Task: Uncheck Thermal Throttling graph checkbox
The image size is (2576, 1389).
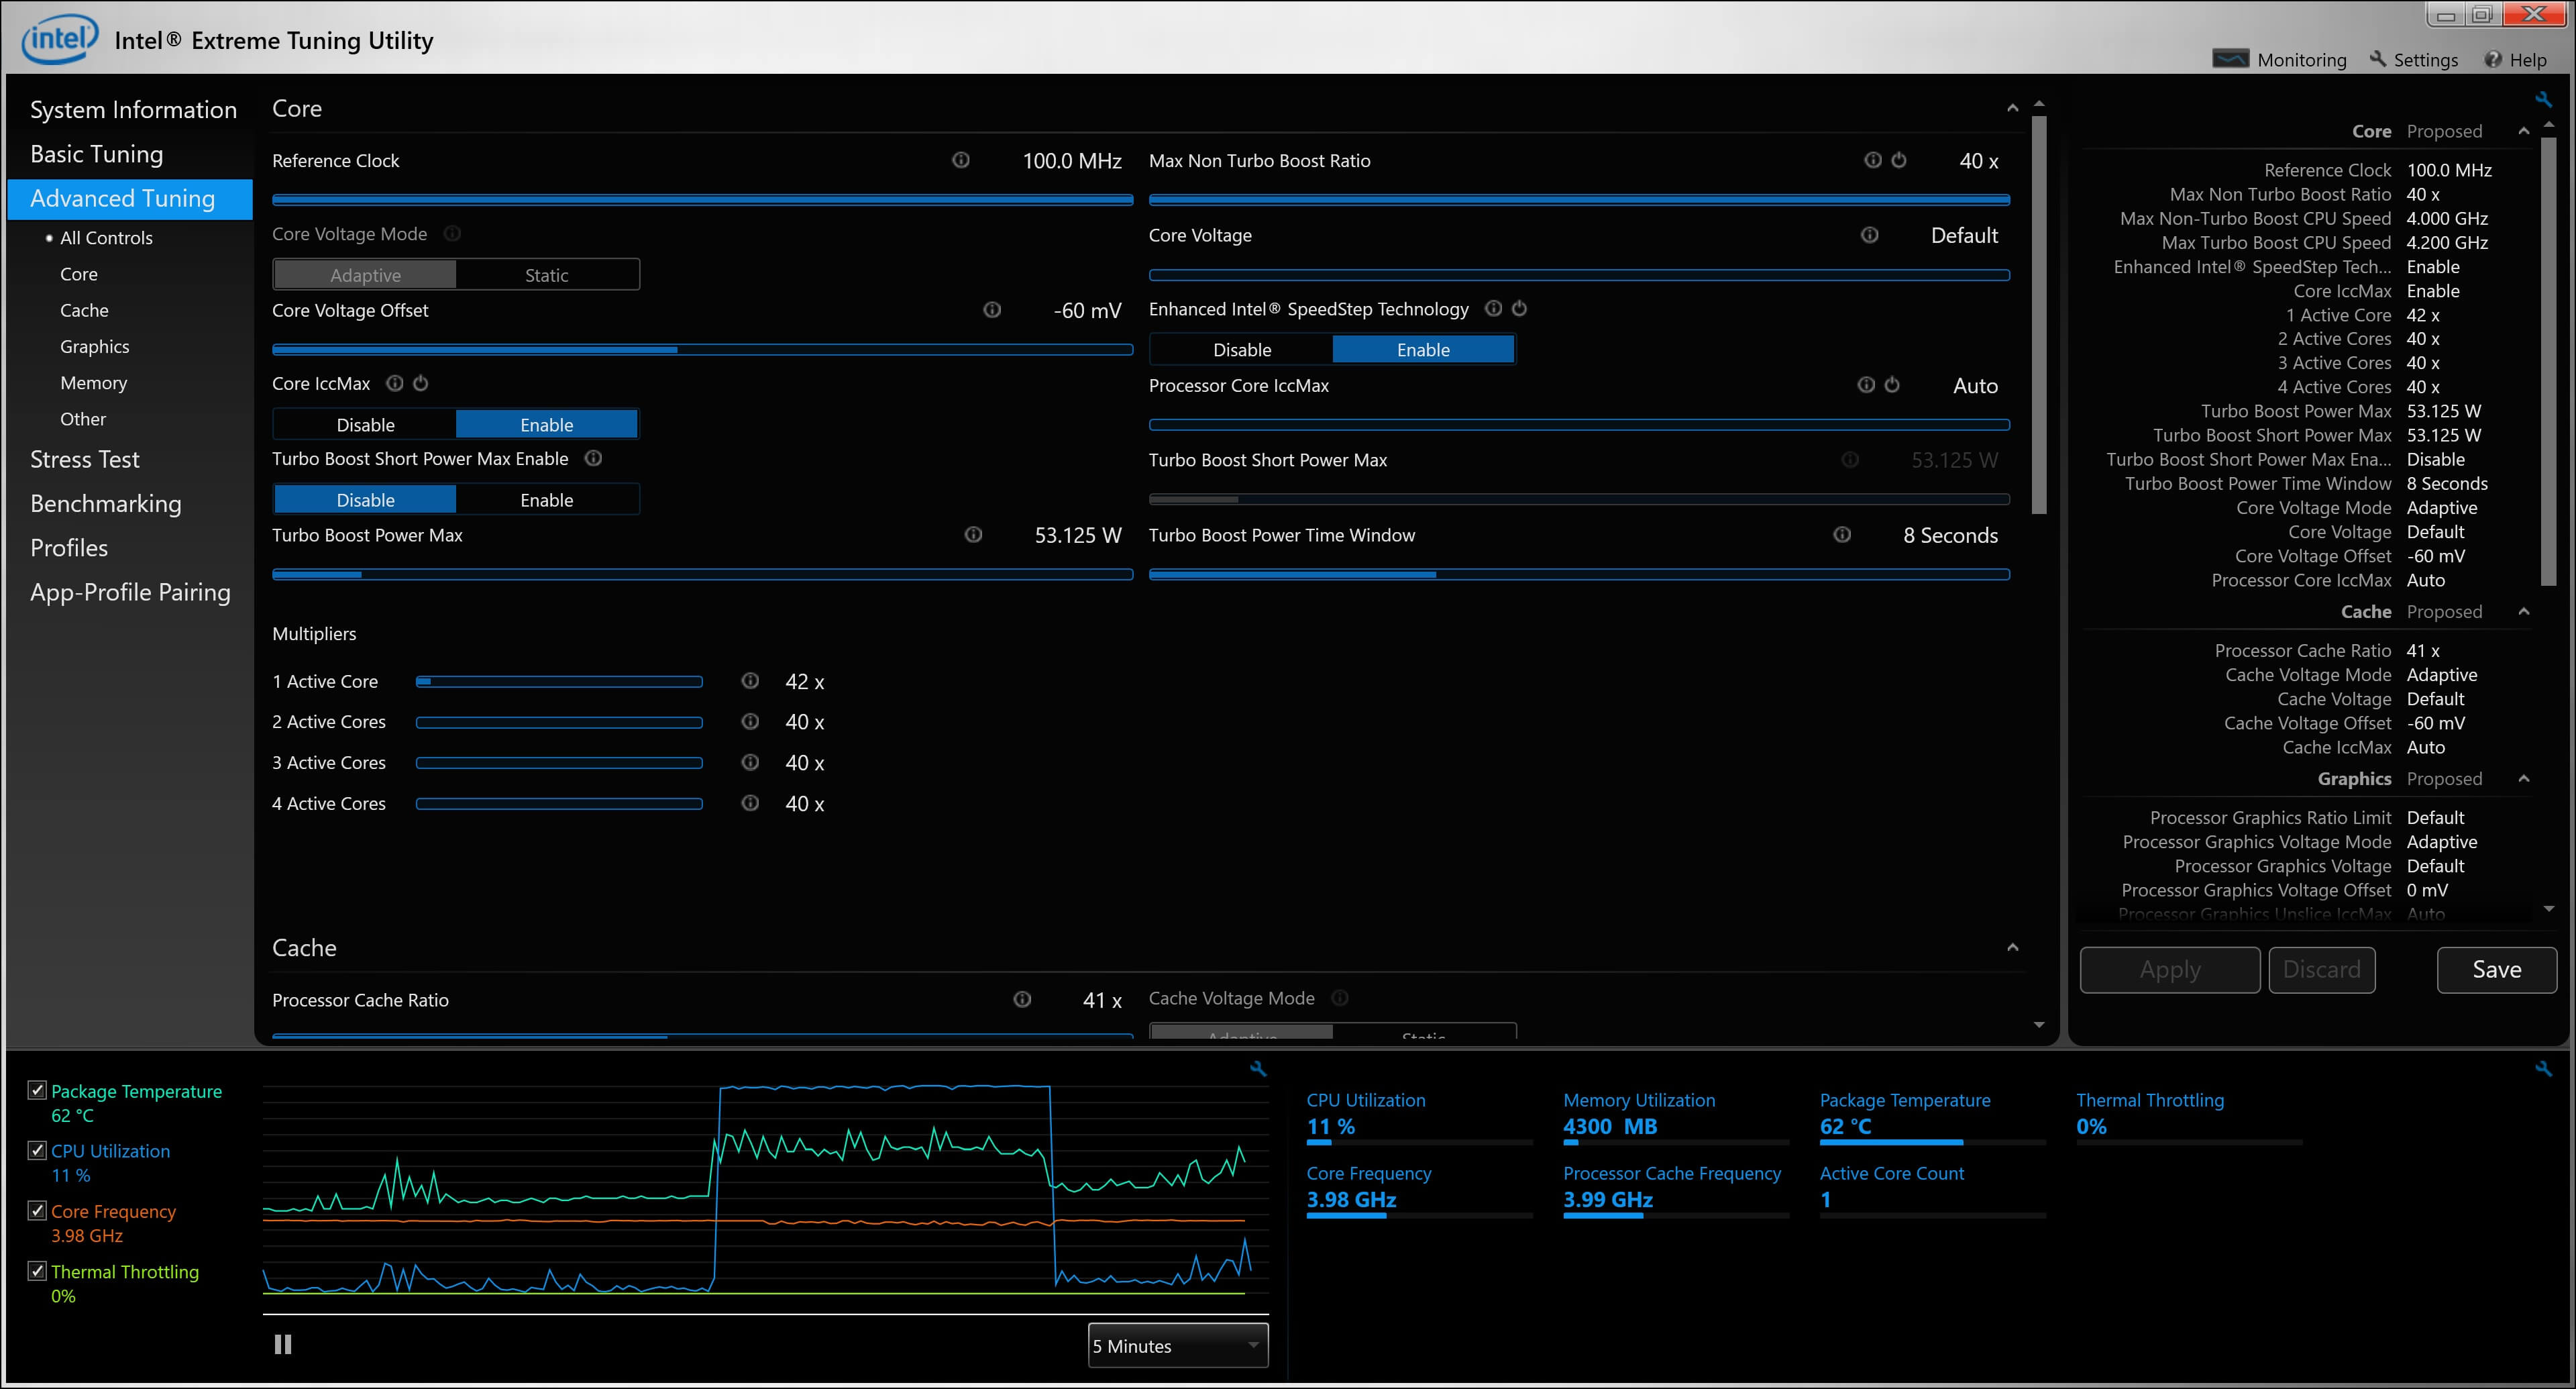Action: click(x=37, y=1271)
